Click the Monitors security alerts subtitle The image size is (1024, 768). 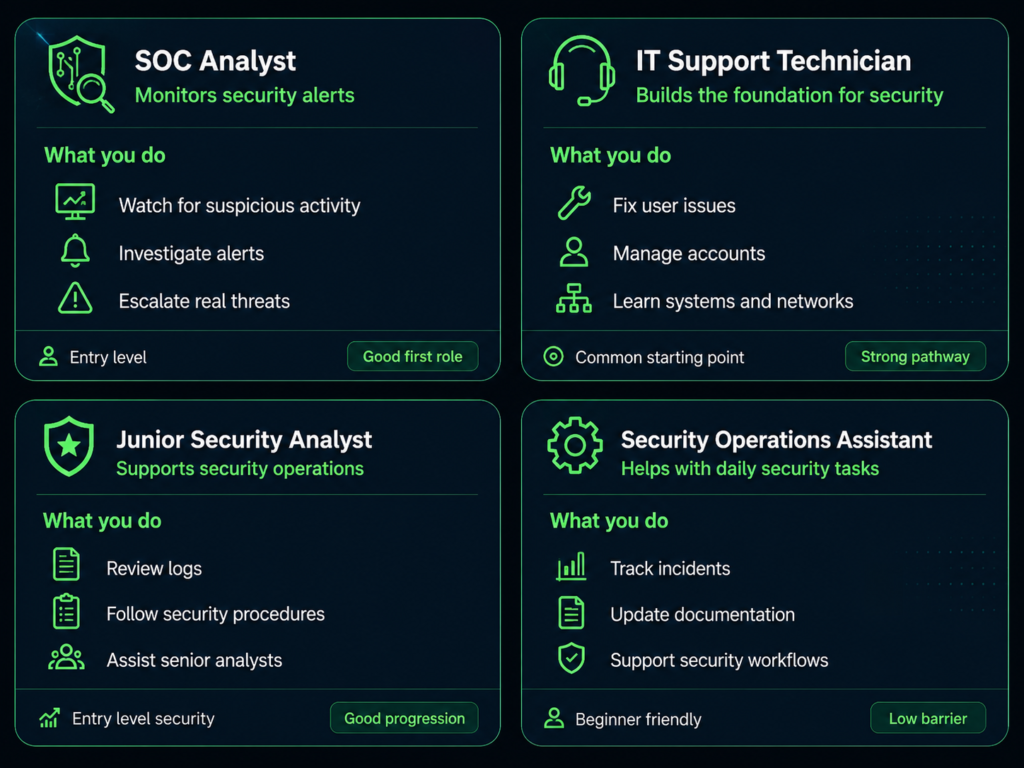click(245, 95)
